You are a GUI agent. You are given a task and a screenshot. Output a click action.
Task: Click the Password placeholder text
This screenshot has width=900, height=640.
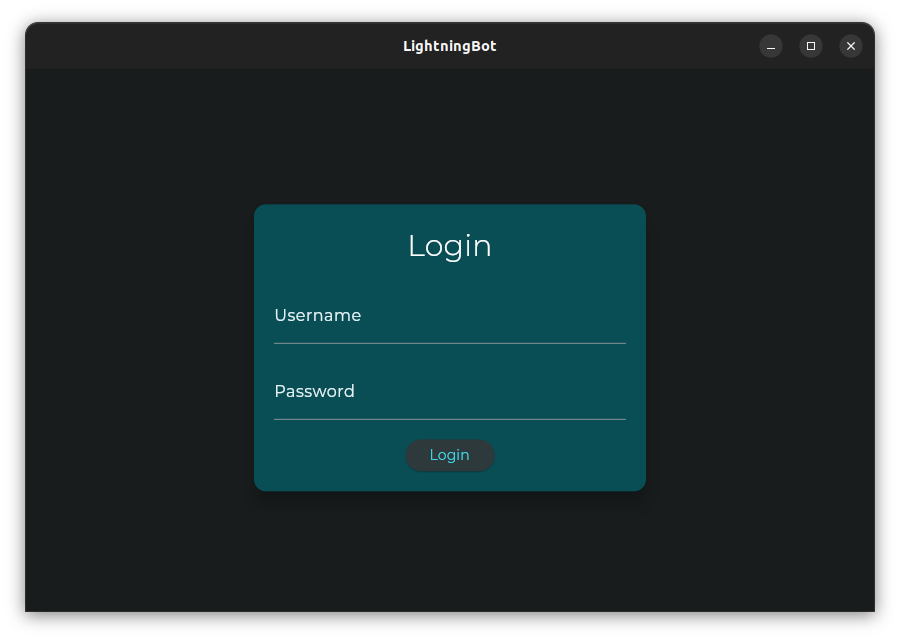(315, 391)
